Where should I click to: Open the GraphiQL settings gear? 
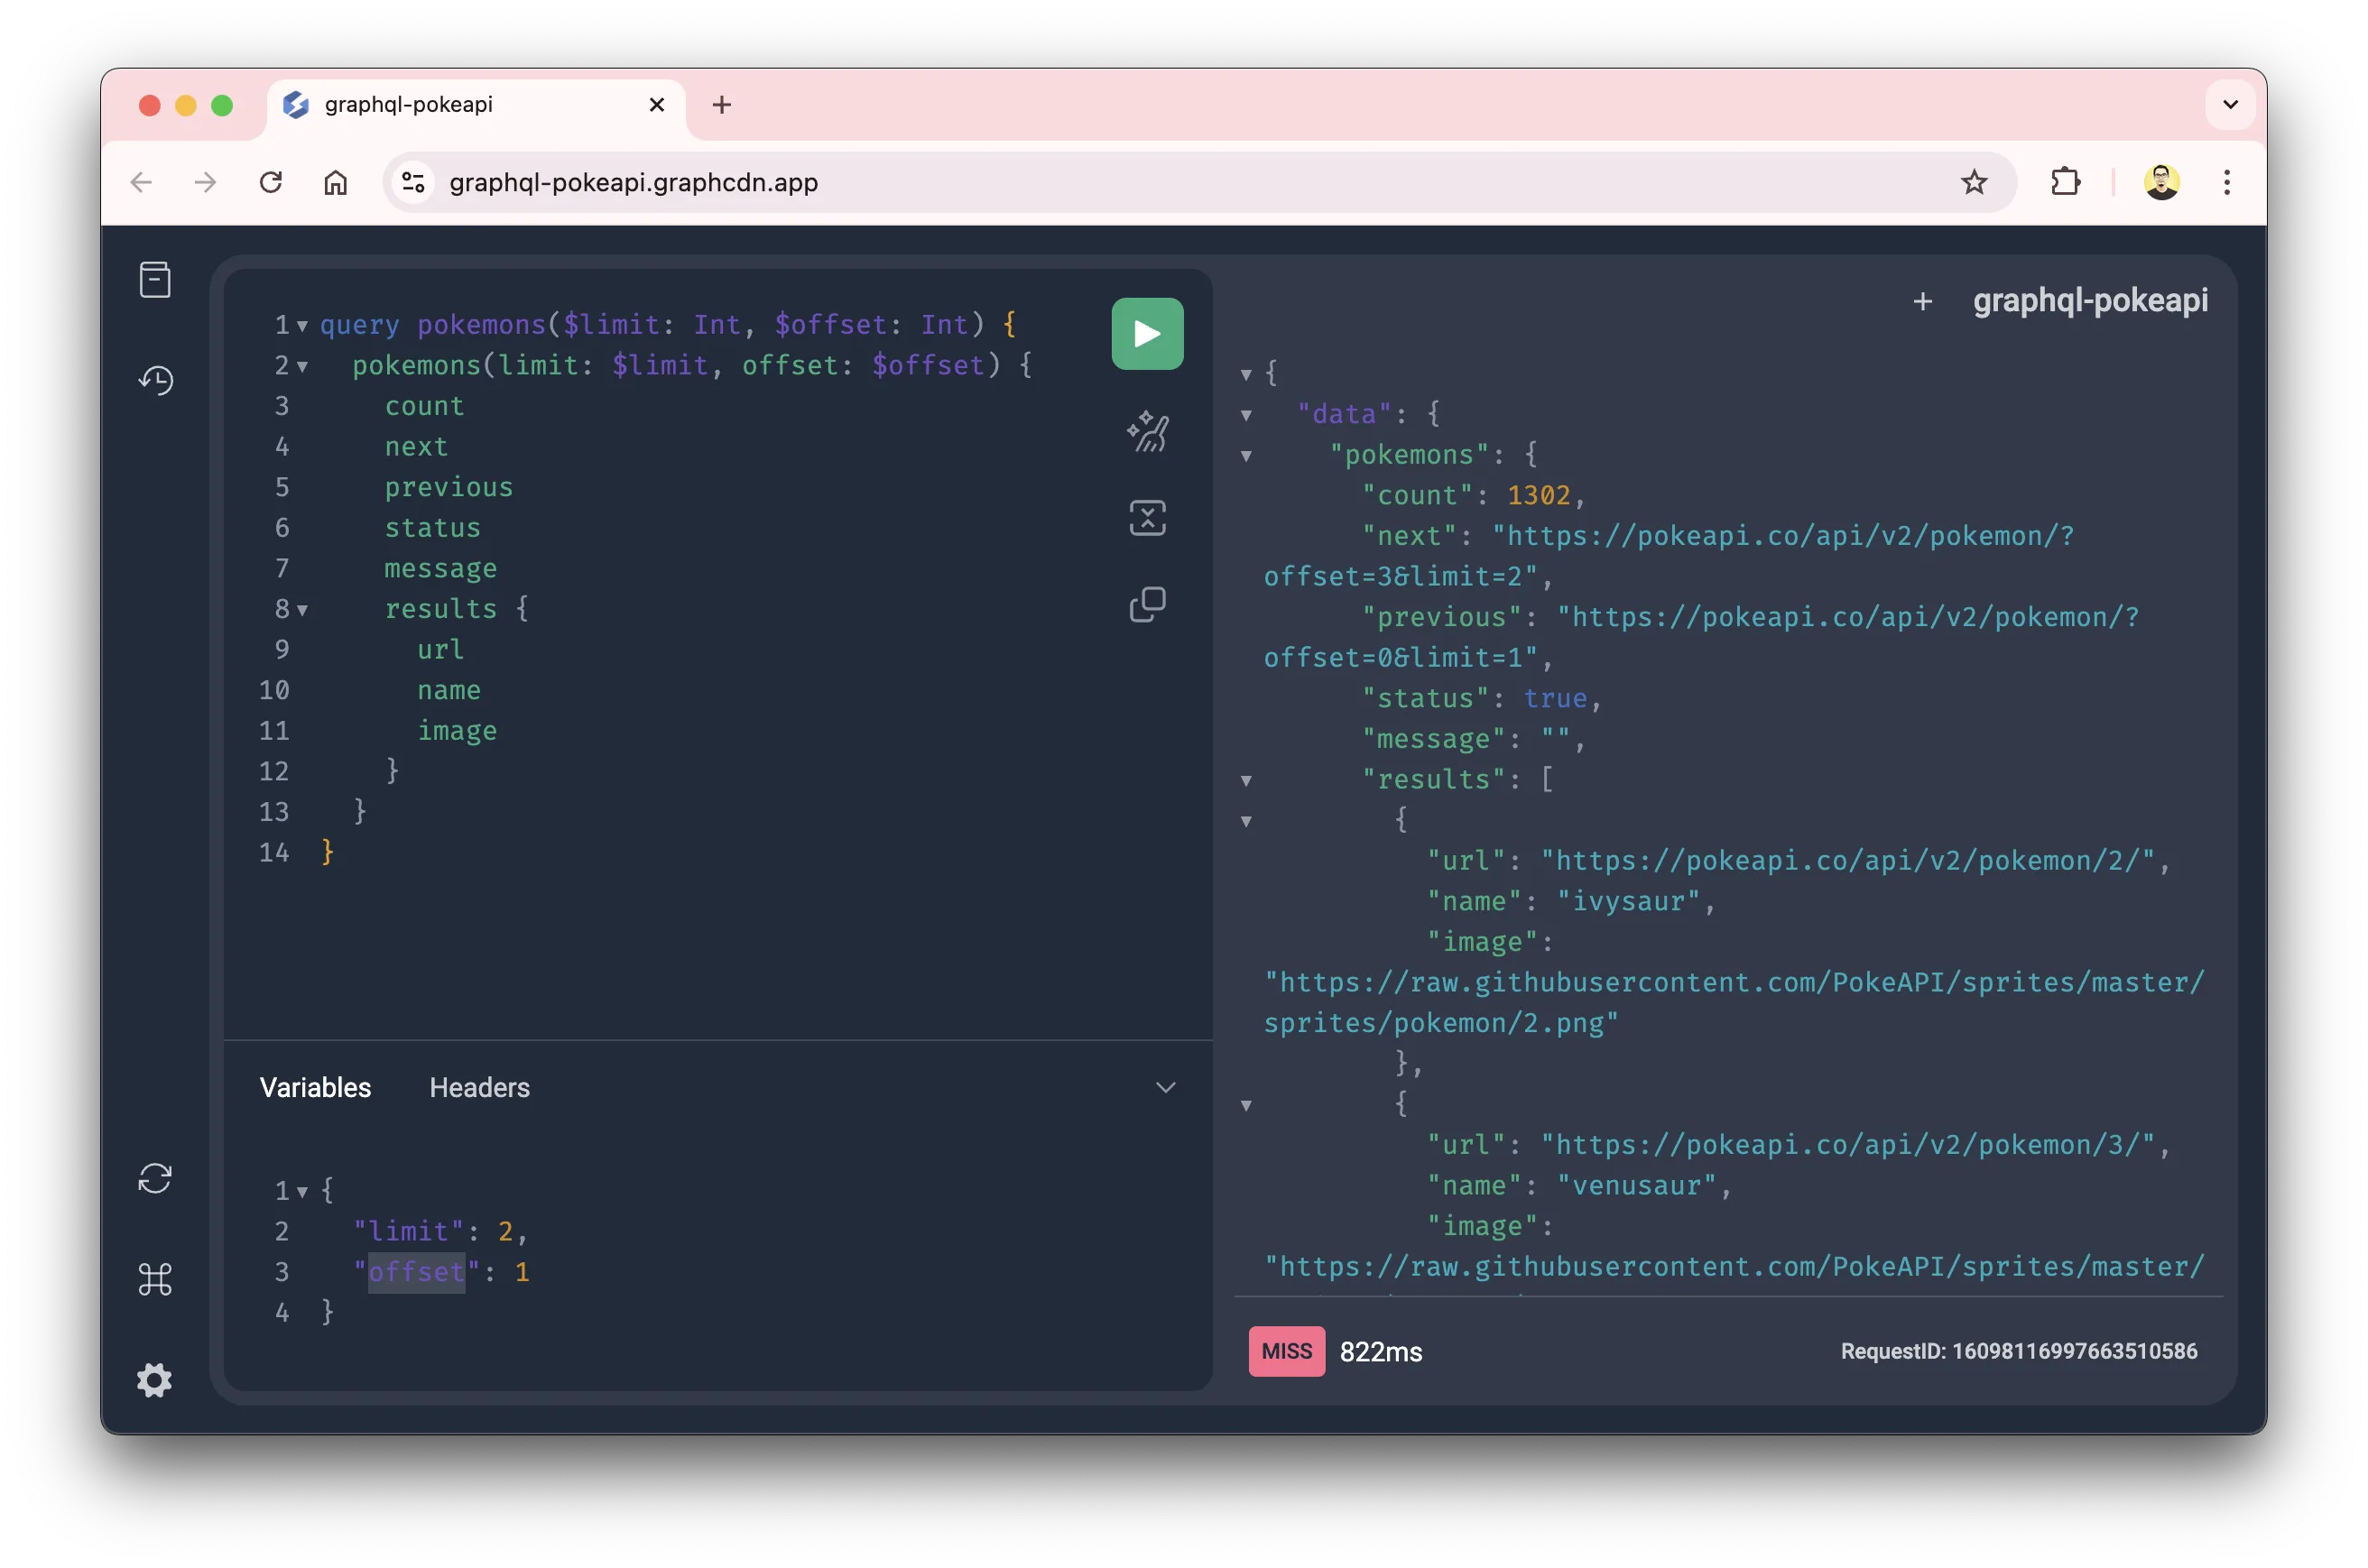155,1380
